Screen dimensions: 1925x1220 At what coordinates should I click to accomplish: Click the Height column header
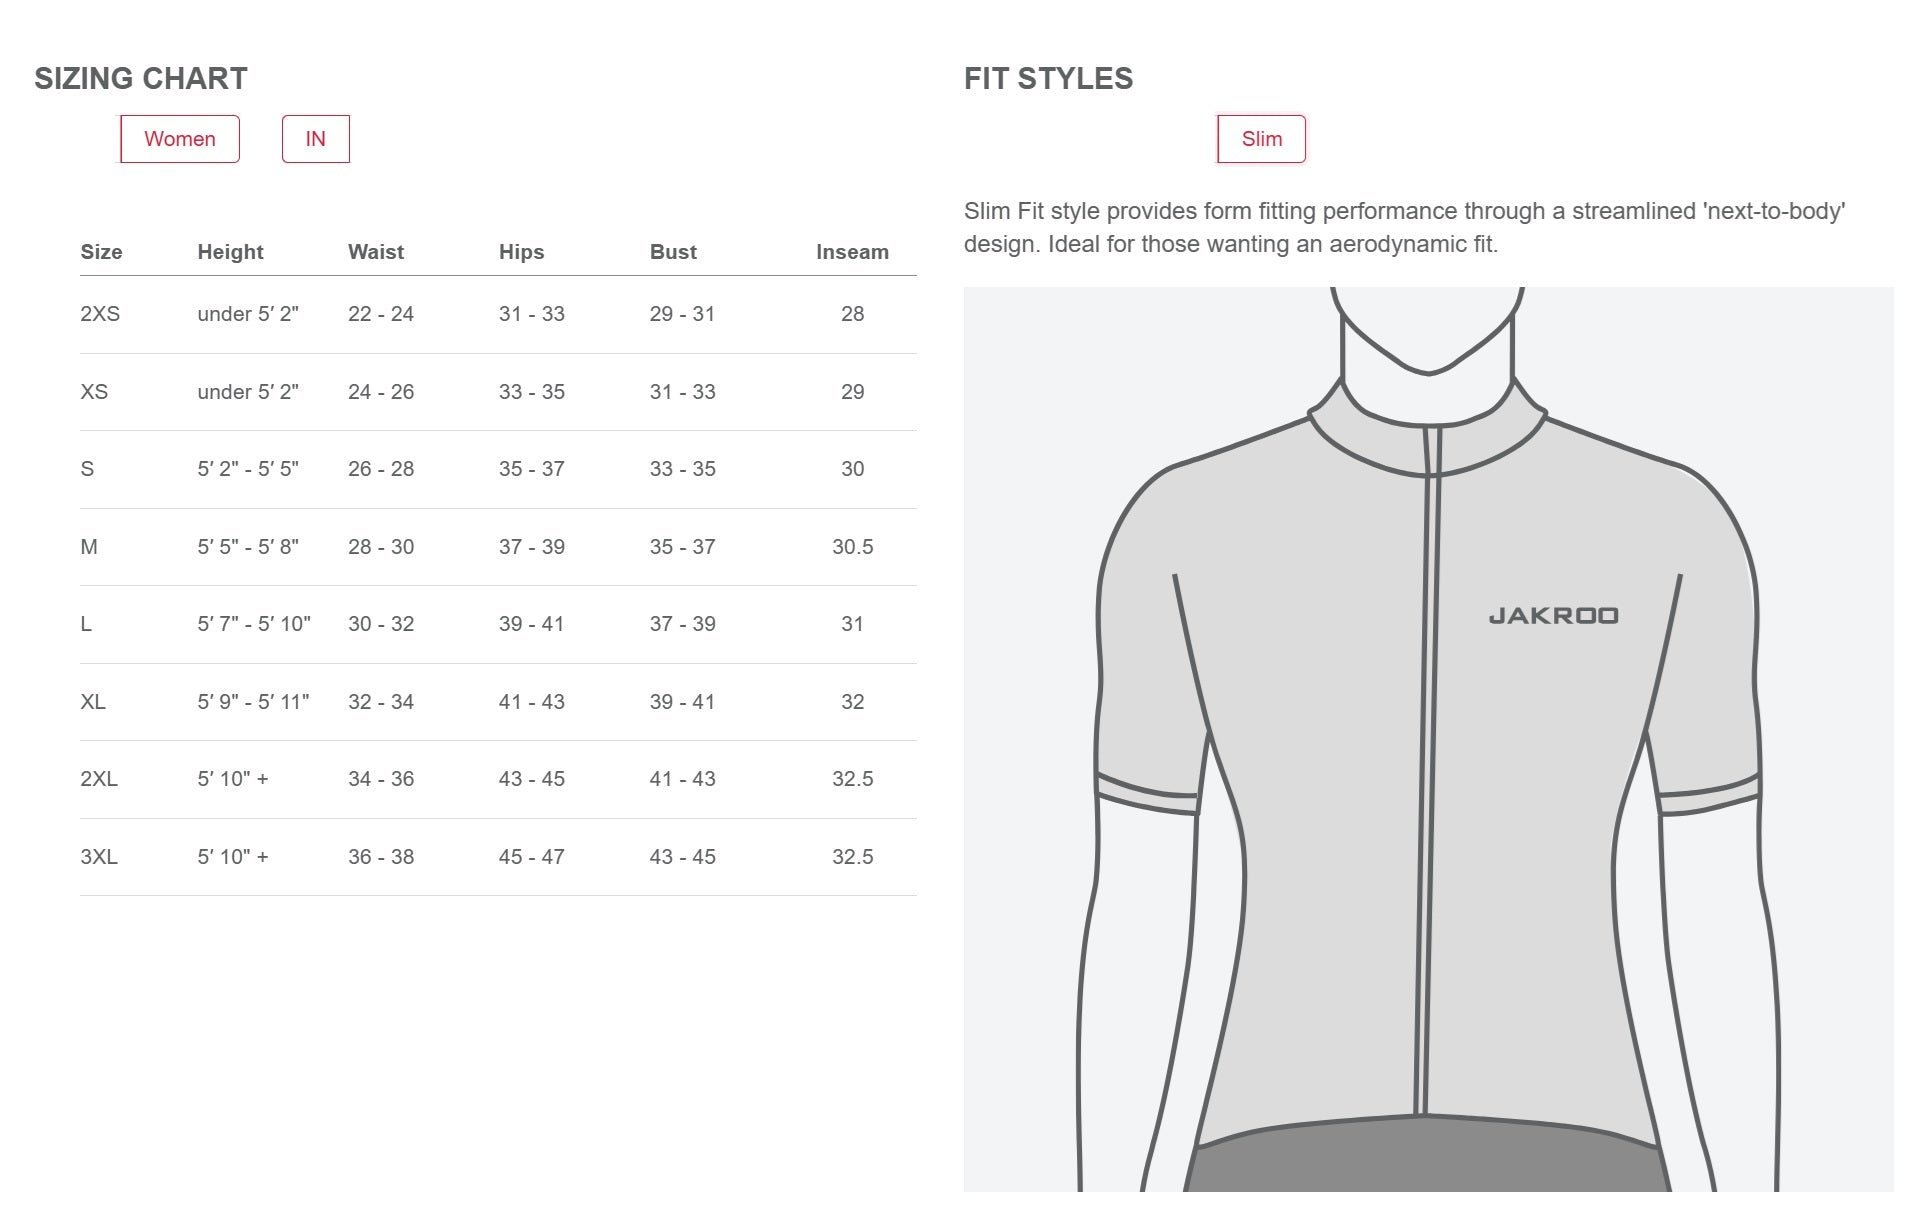pyautogui.click(x=230, y=252)
